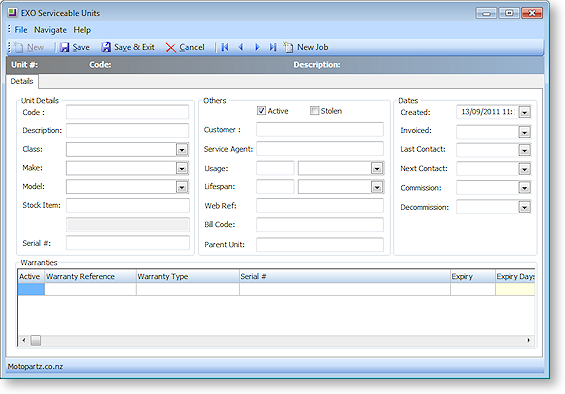Click the Lifespan value input field
The image size is (565, 394).
275,187
